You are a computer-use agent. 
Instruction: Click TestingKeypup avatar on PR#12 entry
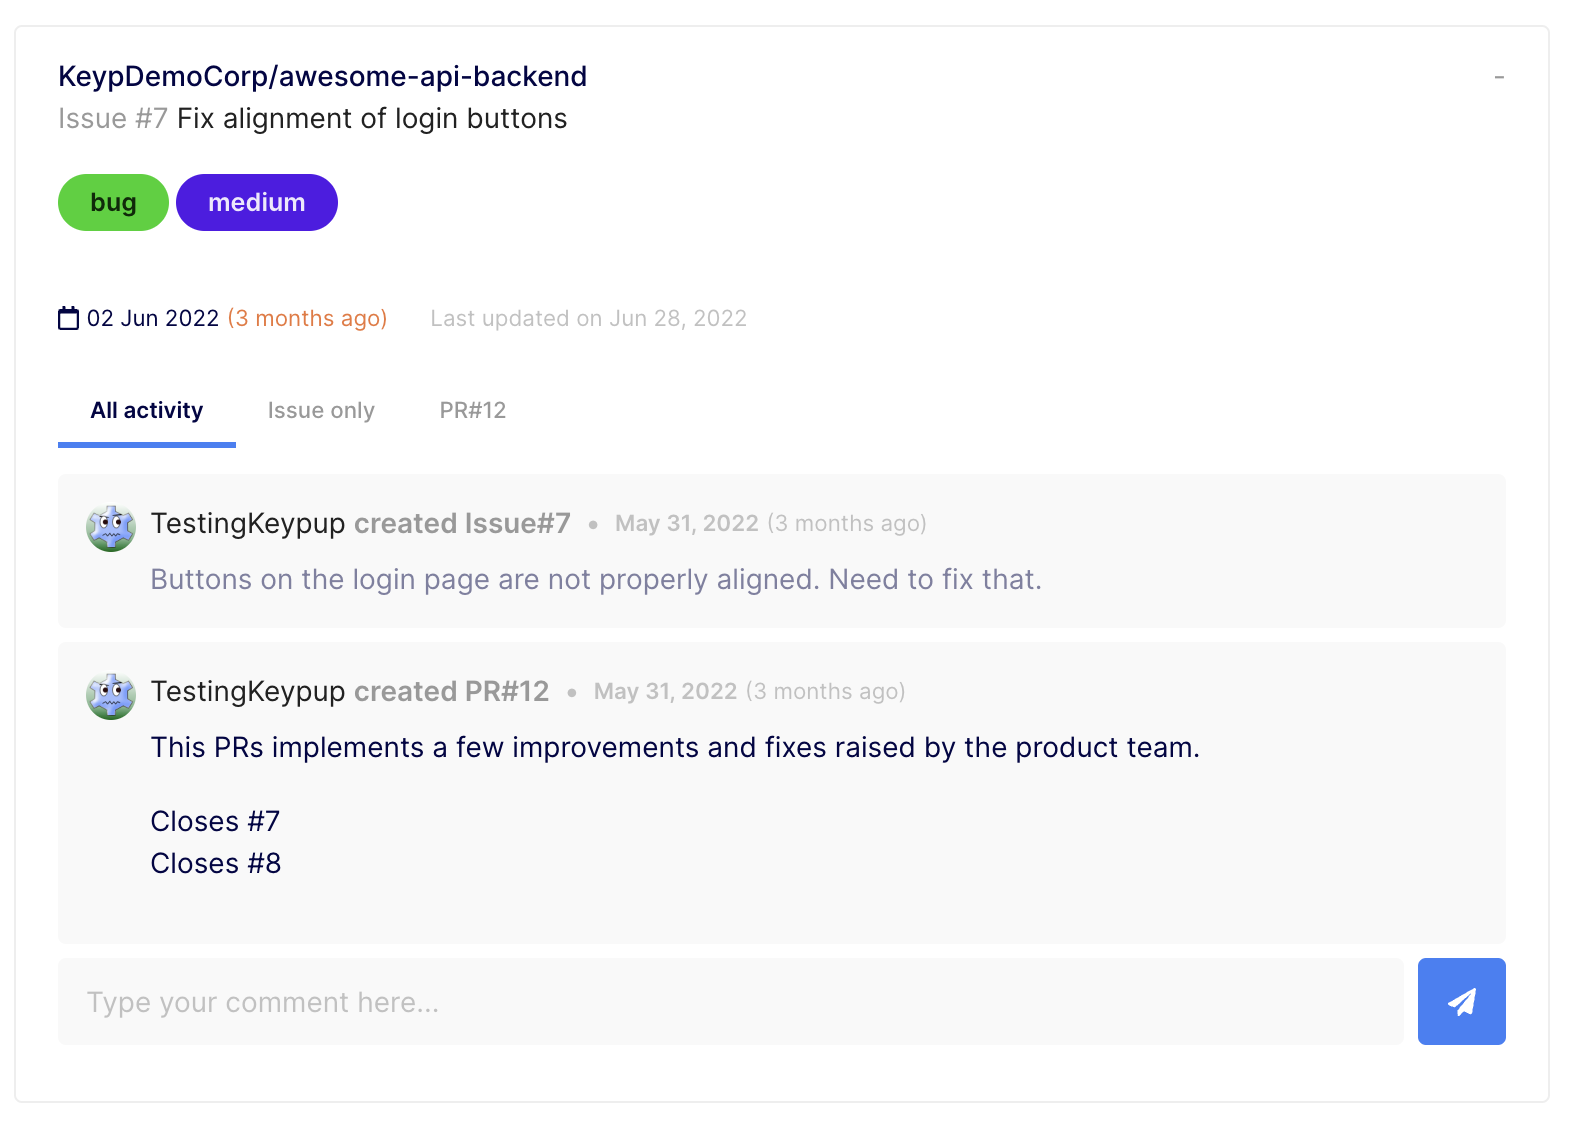tap(111, 696)
